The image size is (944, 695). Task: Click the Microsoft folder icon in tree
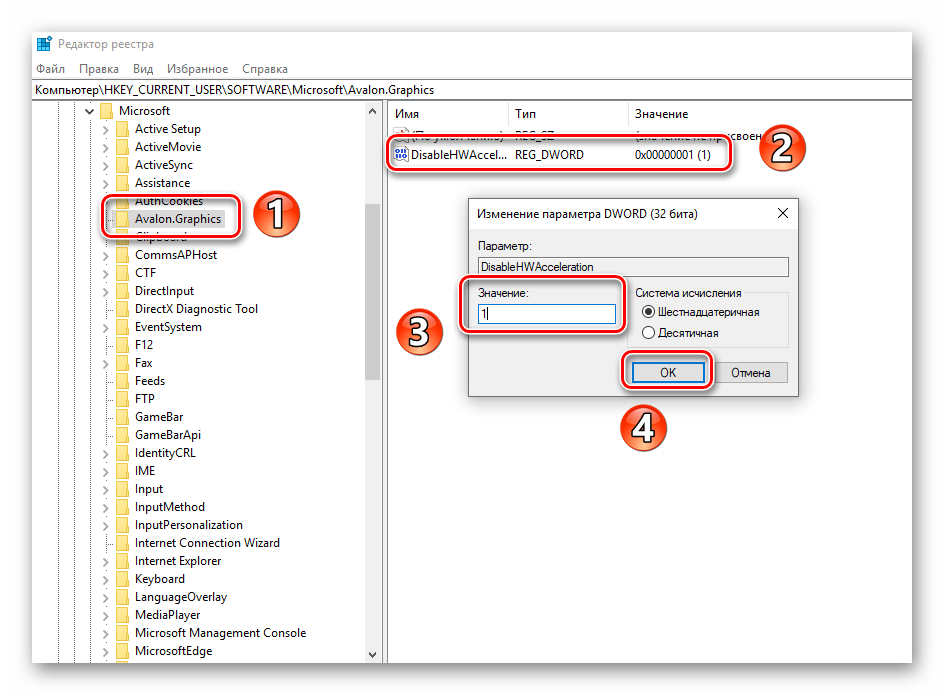(106, 111)
